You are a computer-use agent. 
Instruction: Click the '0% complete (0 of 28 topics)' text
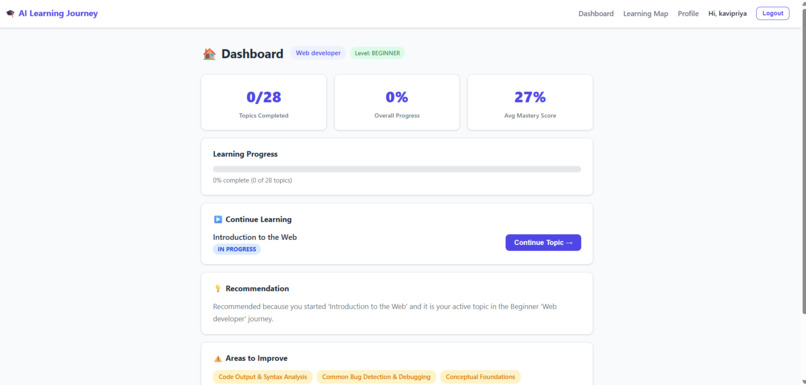pos(252,180)
